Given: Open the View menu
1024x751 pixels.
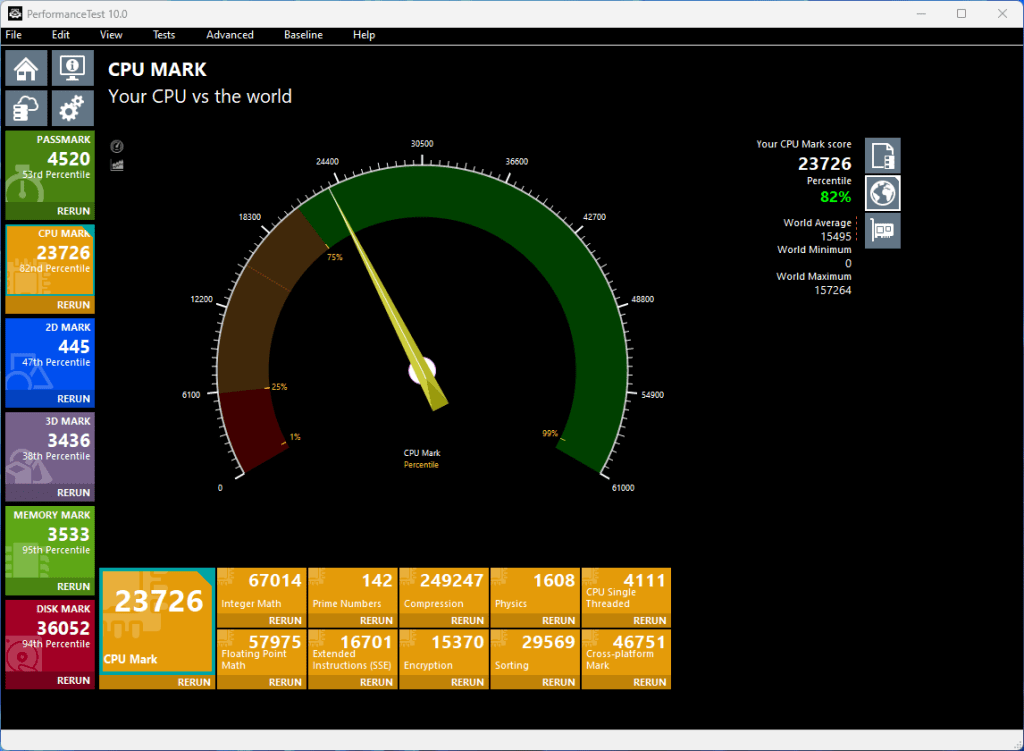Looking at the screenshot, I should pos(111,35).
